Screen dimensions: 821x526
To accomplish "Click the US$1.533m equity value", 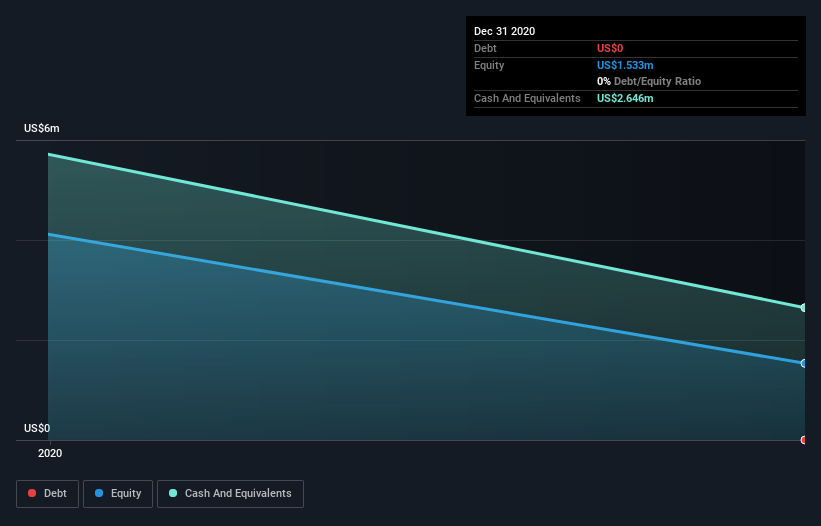I will (625, 65).
